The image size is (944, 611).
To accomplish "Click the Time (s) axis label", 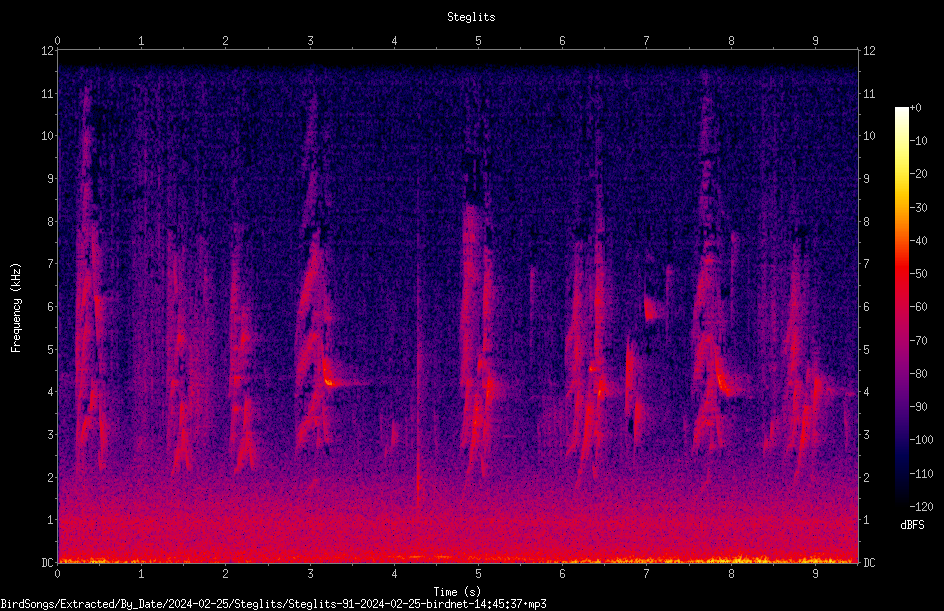I will [457, 591].
